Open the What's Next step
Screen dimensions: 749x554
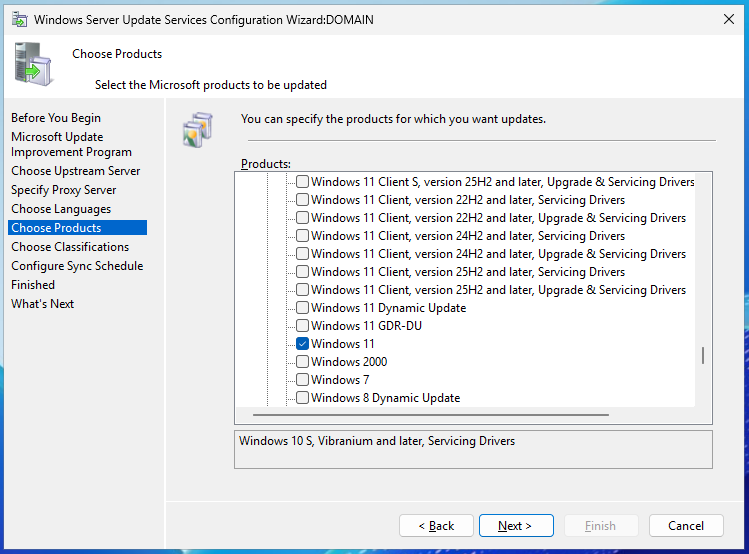click(43, 304)
